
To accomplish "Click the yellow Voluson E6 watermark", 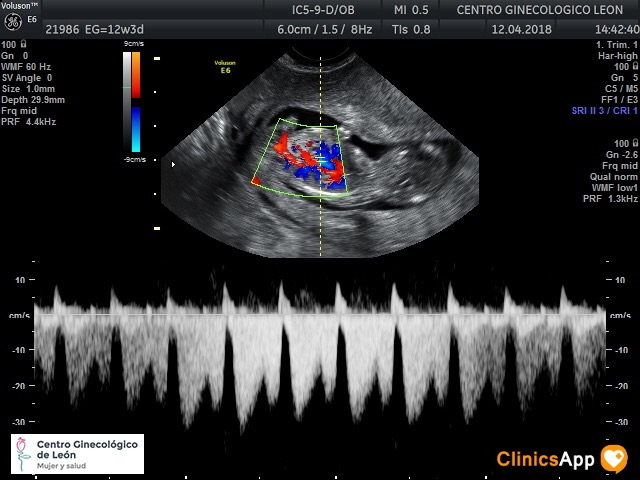I will [x=225, y=66].
